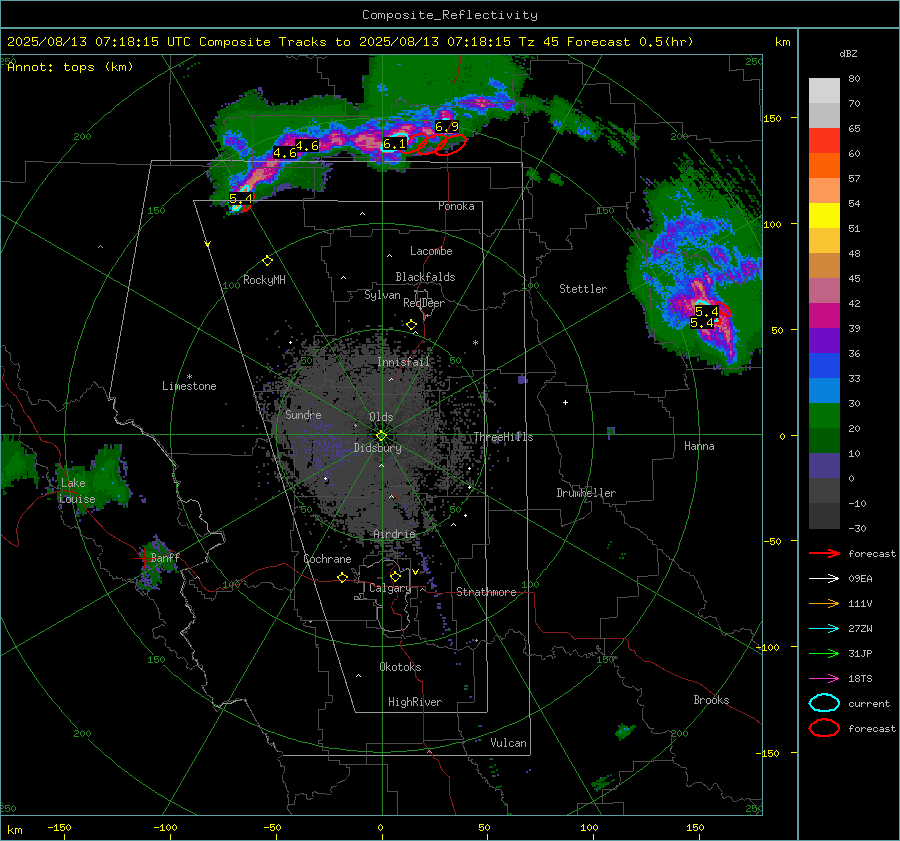Select the radar site diamond at Didsbury center
Viewport: 900px width, 841px height.
click(382, 436)
